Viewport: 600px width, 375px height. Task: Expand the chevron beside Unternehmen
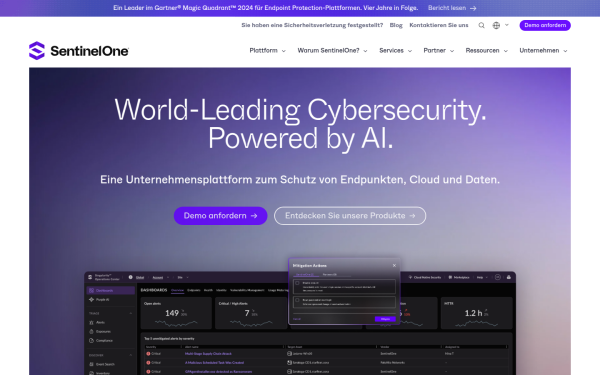click(565, 51)
